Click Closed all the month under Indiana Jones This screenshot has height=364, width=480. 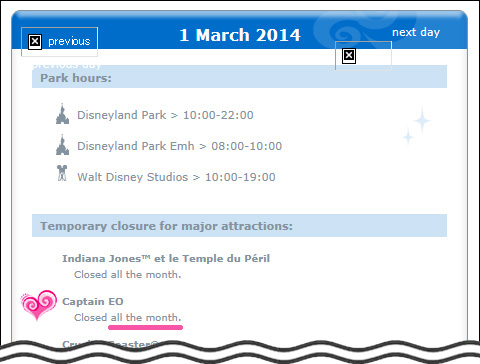point(128,275)
